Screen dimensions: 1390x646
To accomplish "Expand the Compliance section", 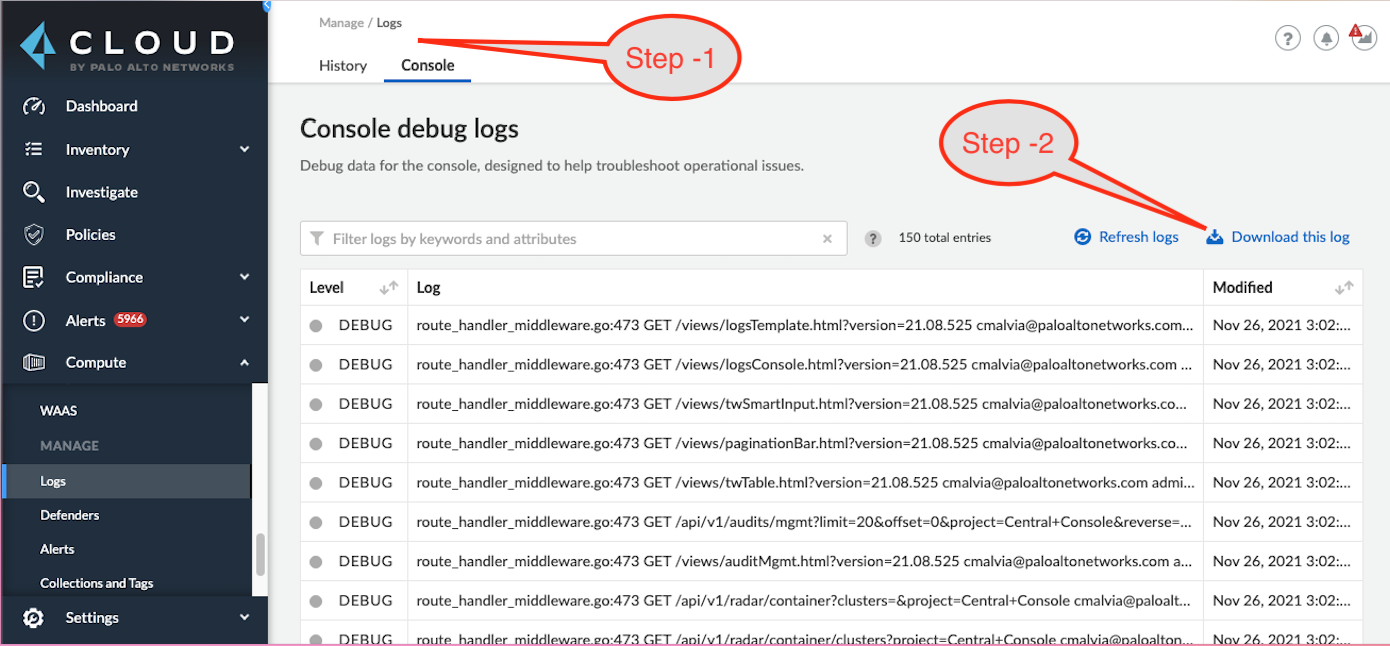I will (x=243, y=277).
